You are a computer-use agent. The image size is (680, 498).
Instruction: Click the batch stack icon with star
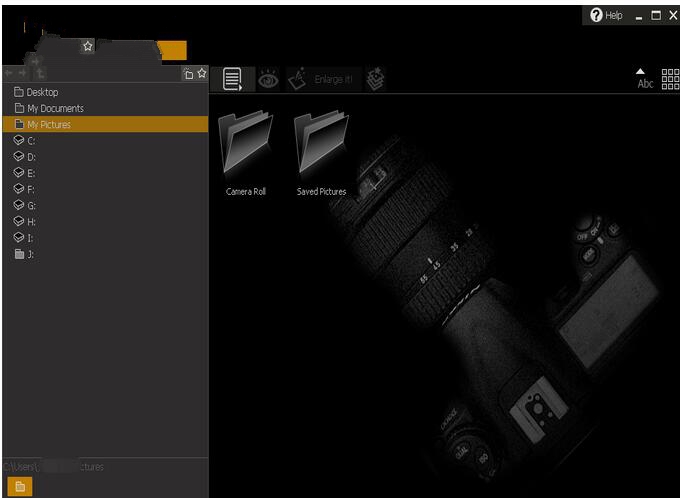(376, 79)
